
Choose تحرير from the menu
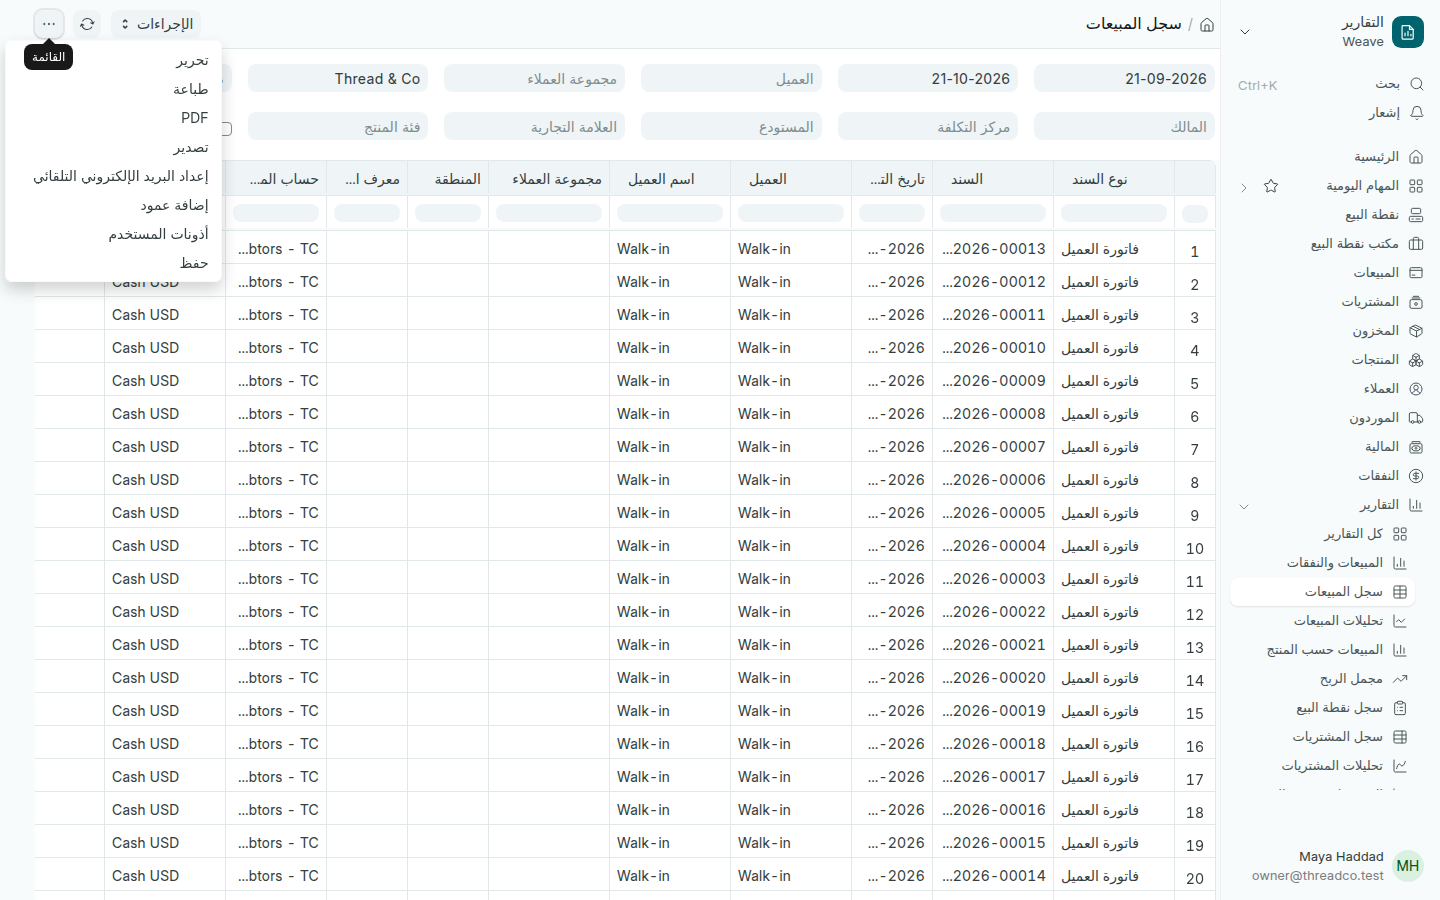click(x=113, y=60)
